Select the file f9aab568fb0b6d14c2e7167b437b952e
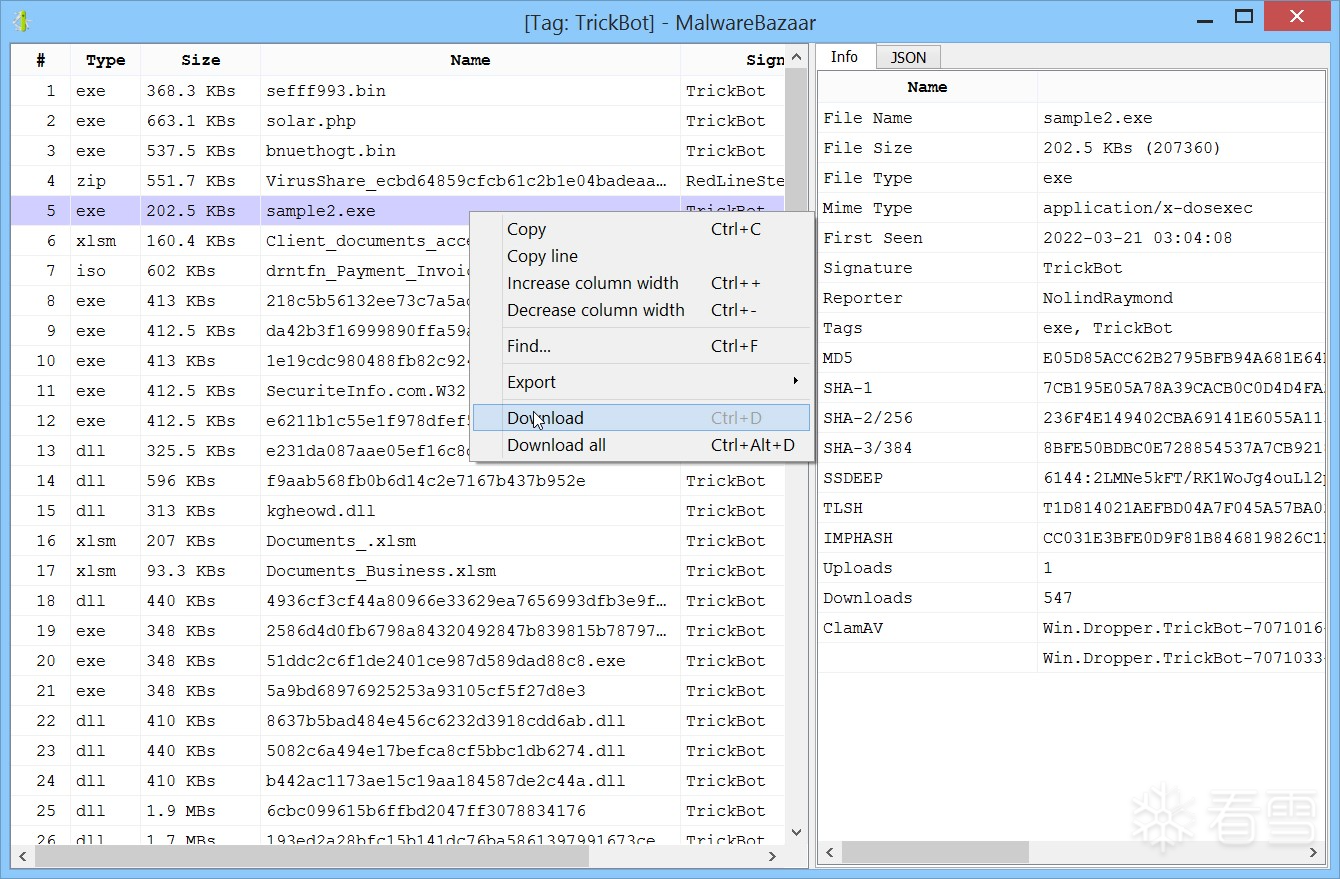 [x=426, y=481]
